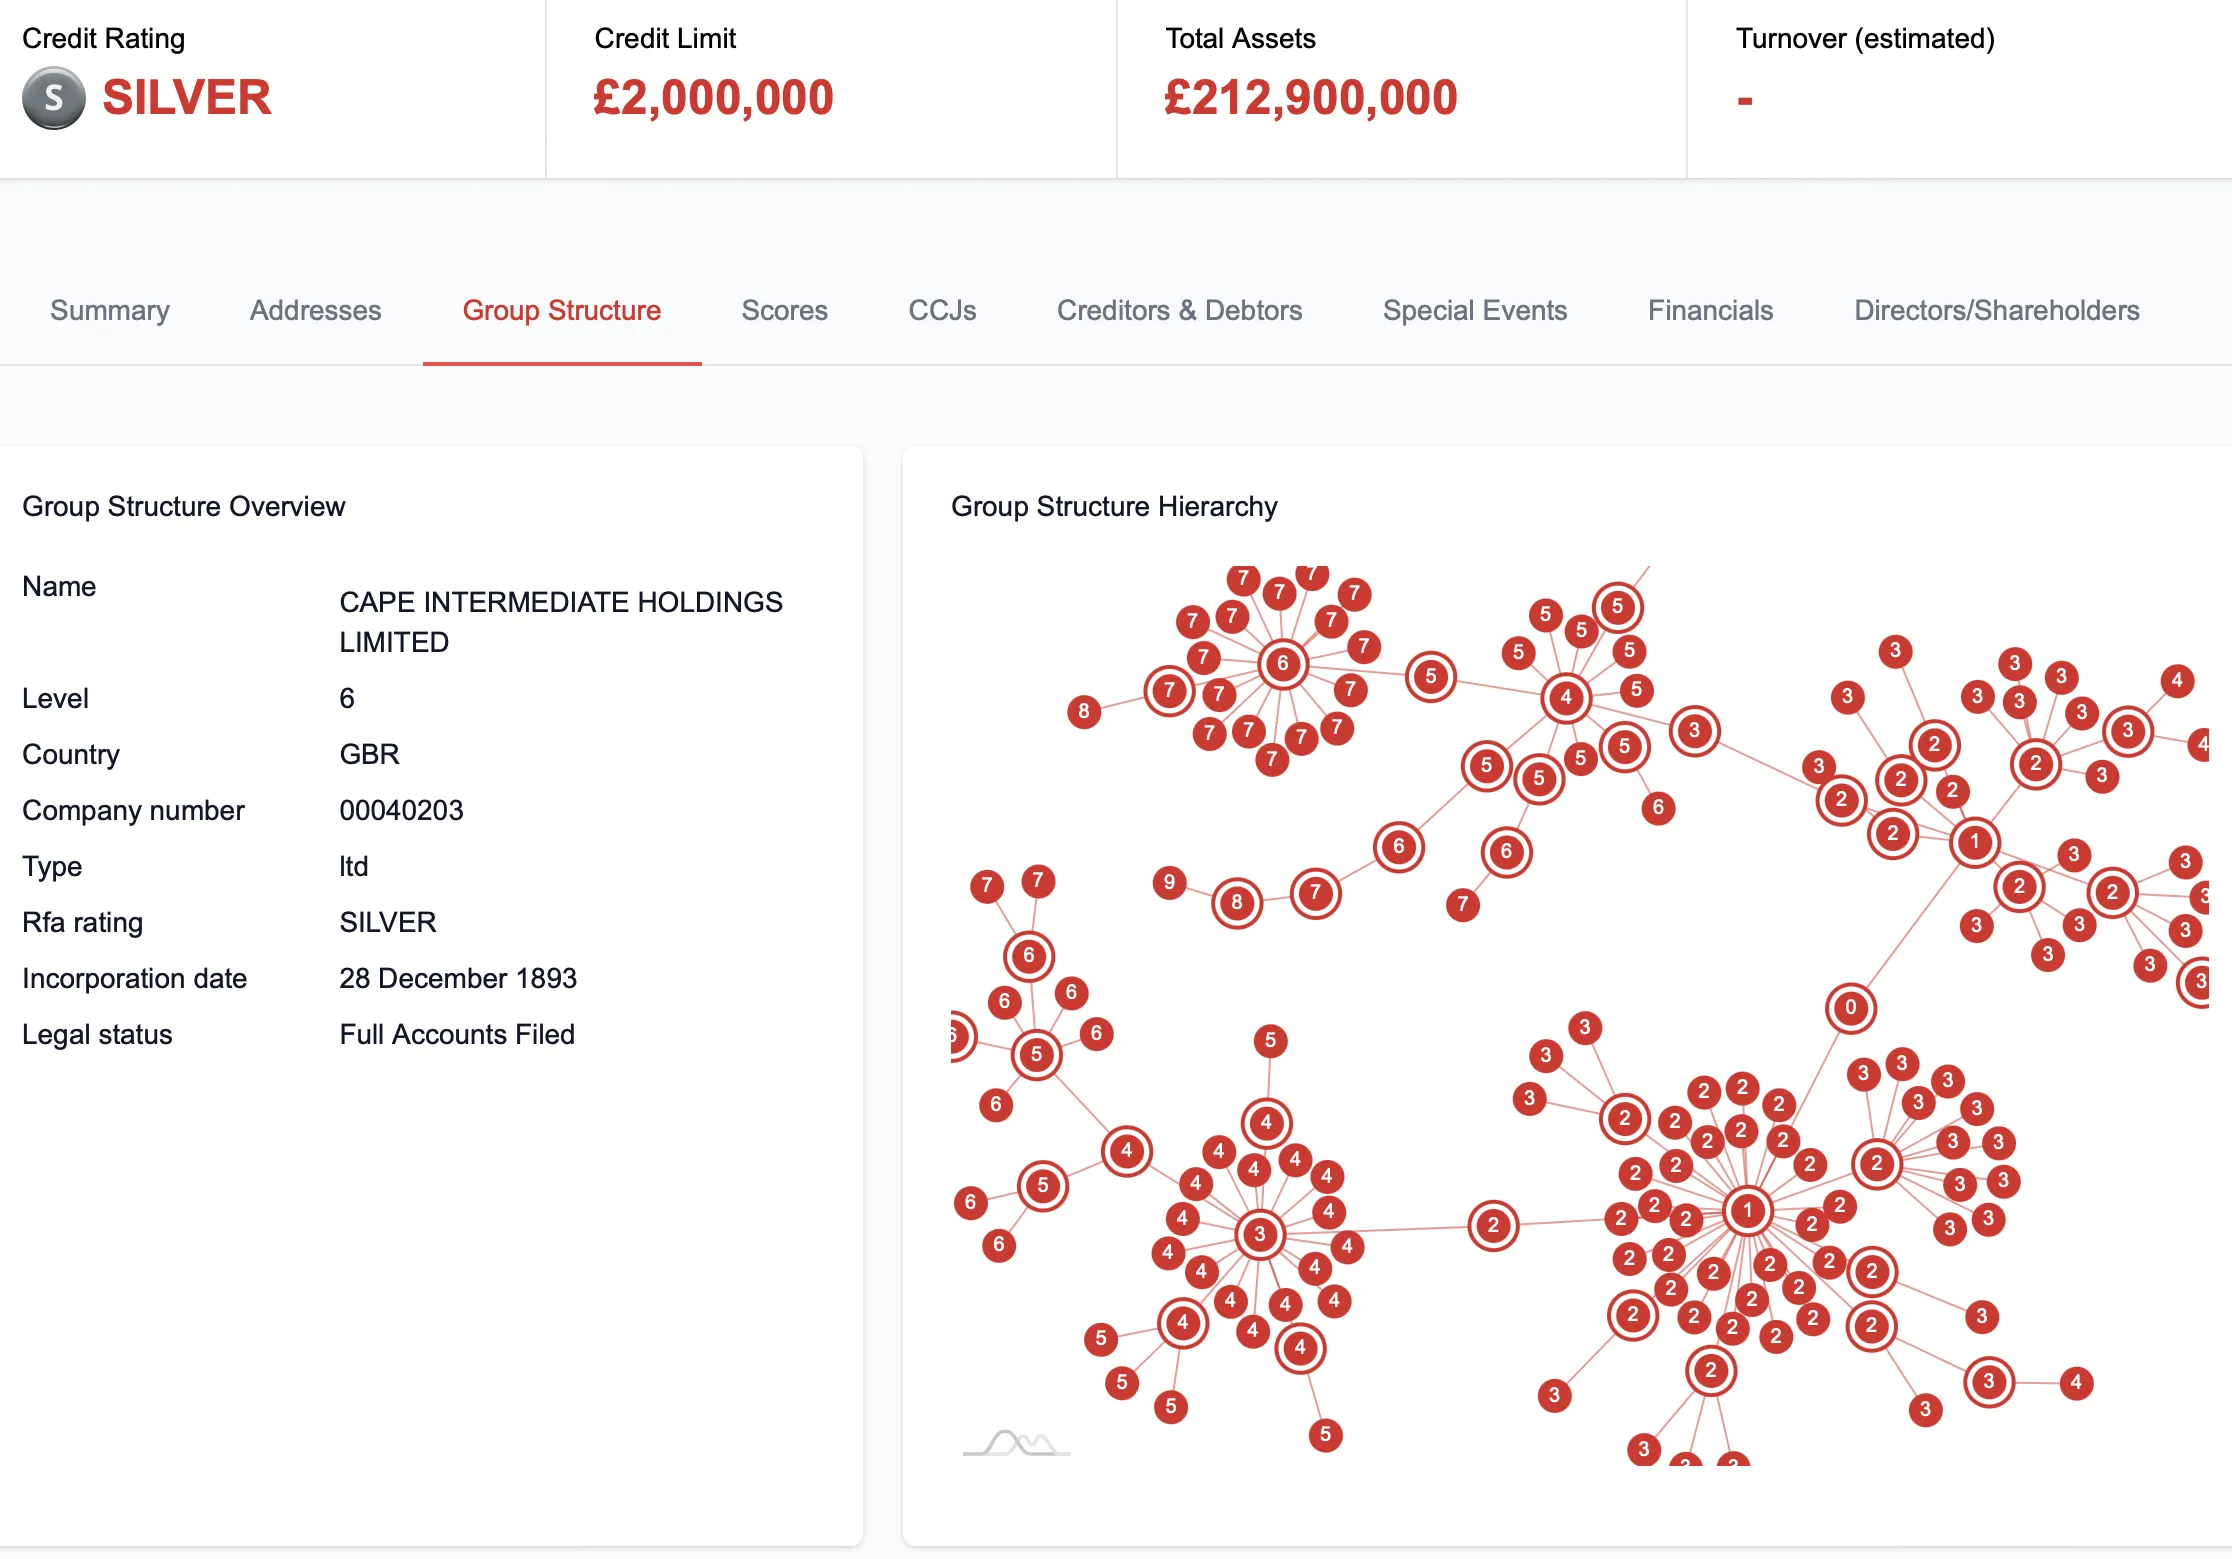Screen dimensions: 2232x1559
Task: Click the SILVER credit rating text
Action: (187, 98)
